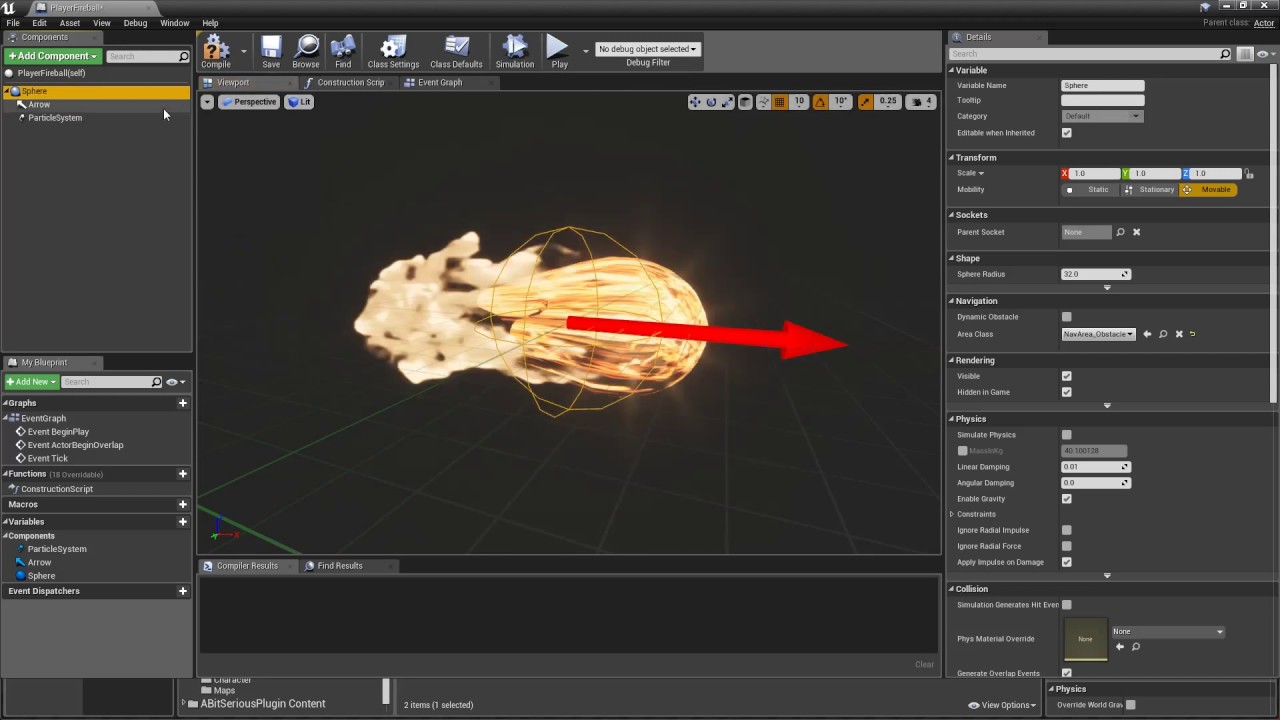Select PlayerFireball(self) root item

[51, 73]
